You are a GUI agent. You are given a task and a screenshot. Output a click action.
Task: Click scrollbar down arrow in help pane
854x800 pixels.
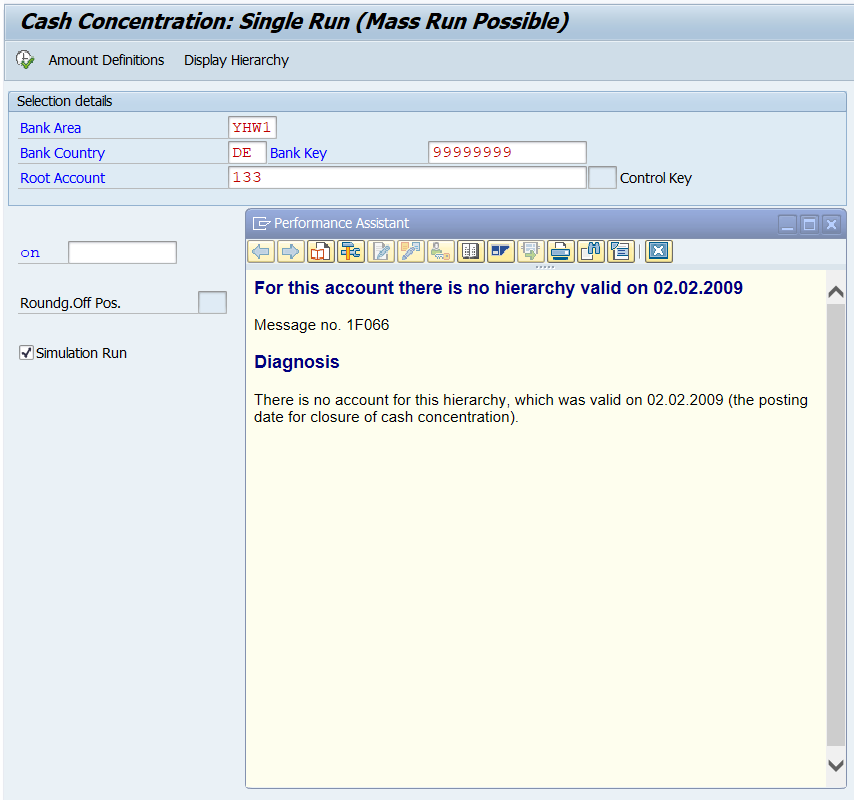click(835, 765)
